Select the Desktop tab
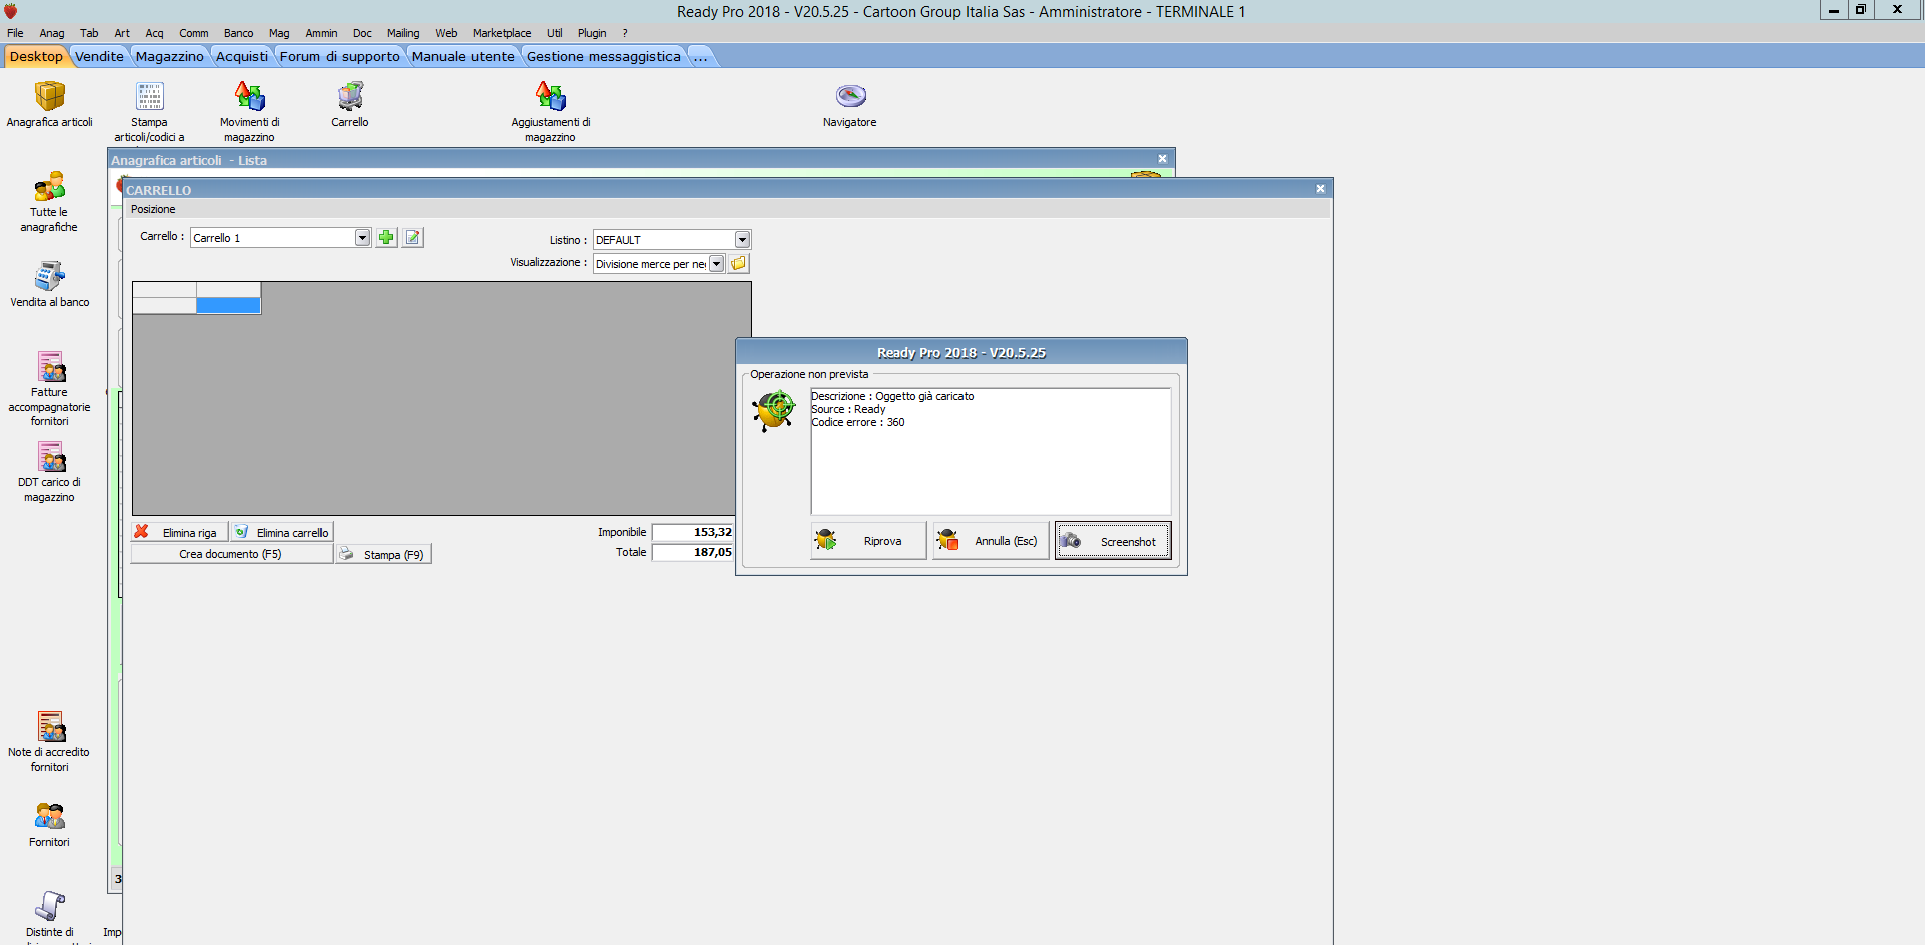 coord(36,56)
